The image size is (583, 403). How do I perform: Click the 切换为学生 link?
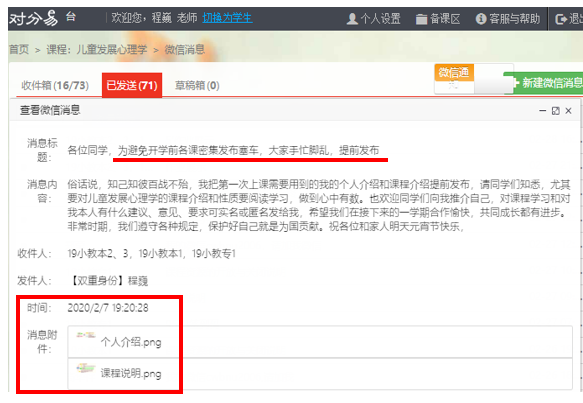227,17
